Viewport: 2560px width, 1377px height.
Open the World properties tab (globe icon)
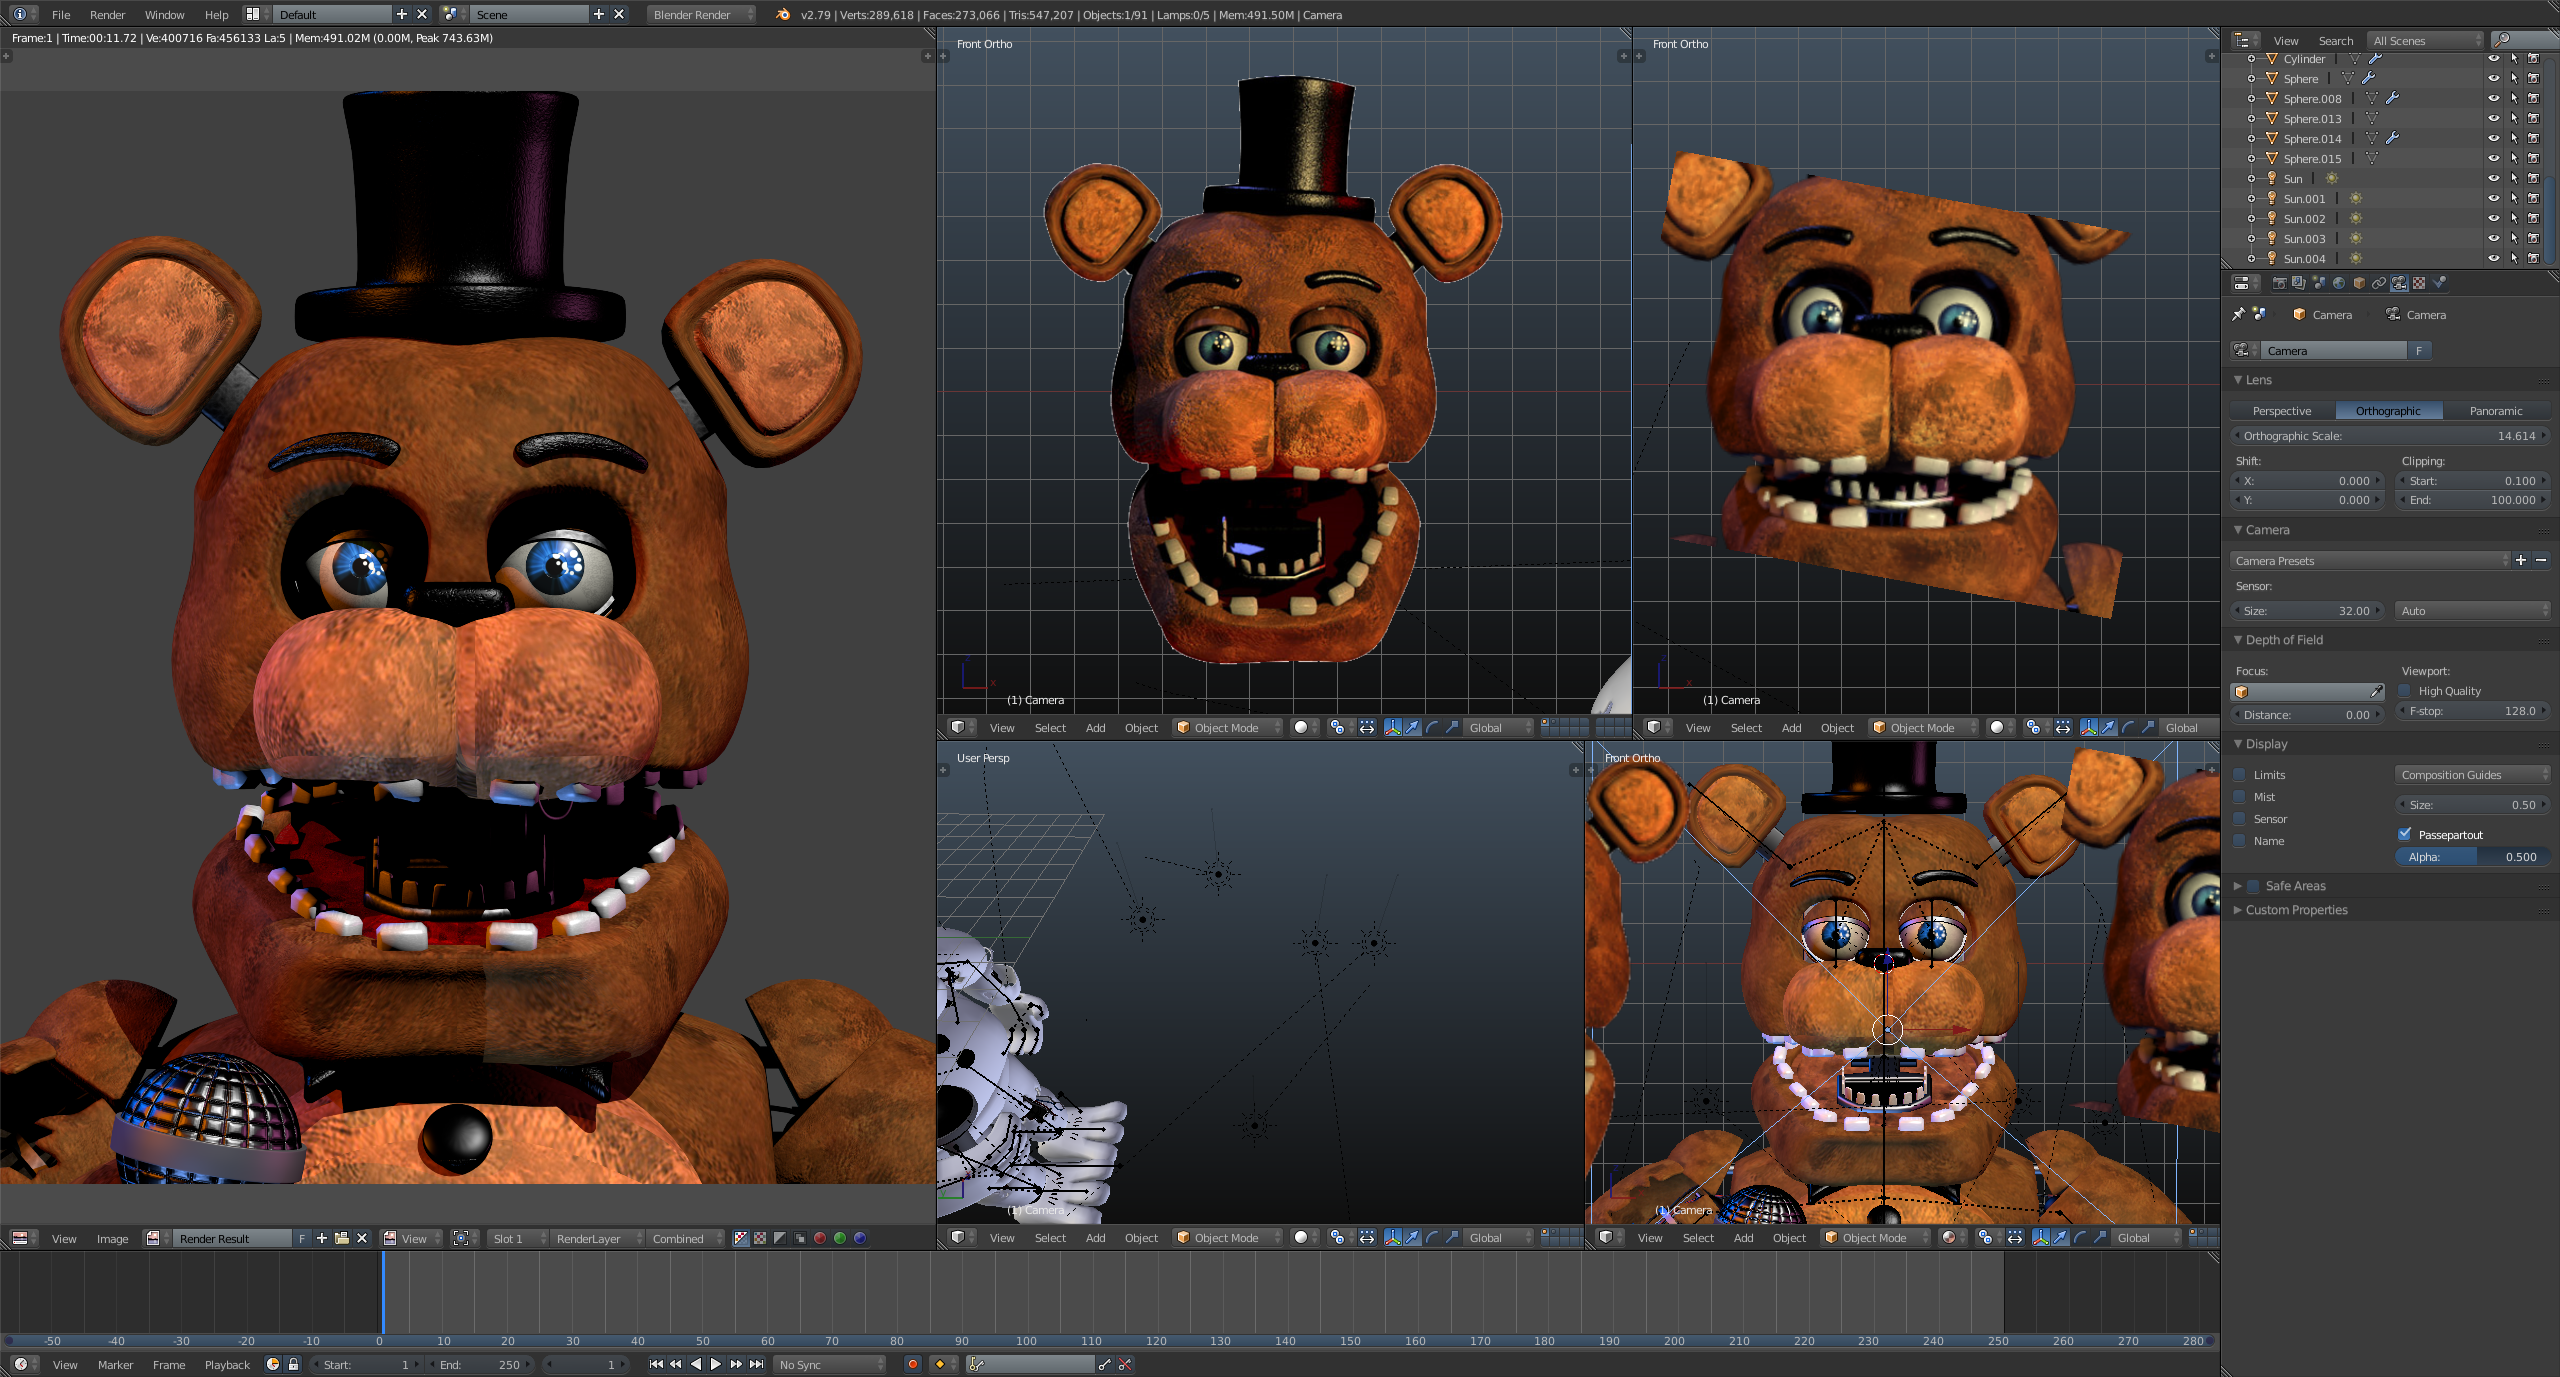point(2339,283)
